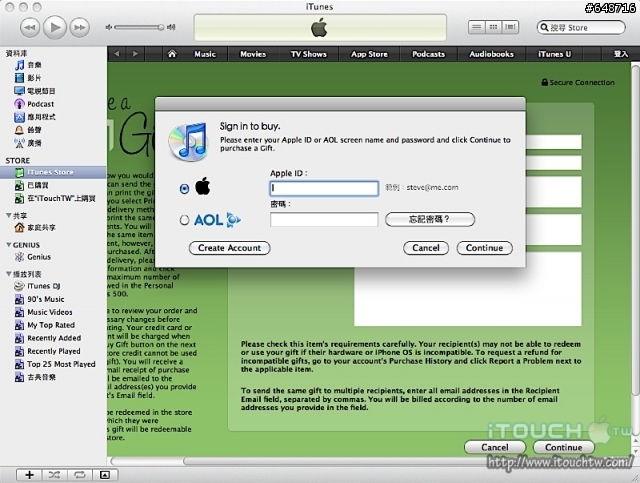The image size is (640, 483).
Task: Open the iTunes DJ playlist
Action: (37, 286)
